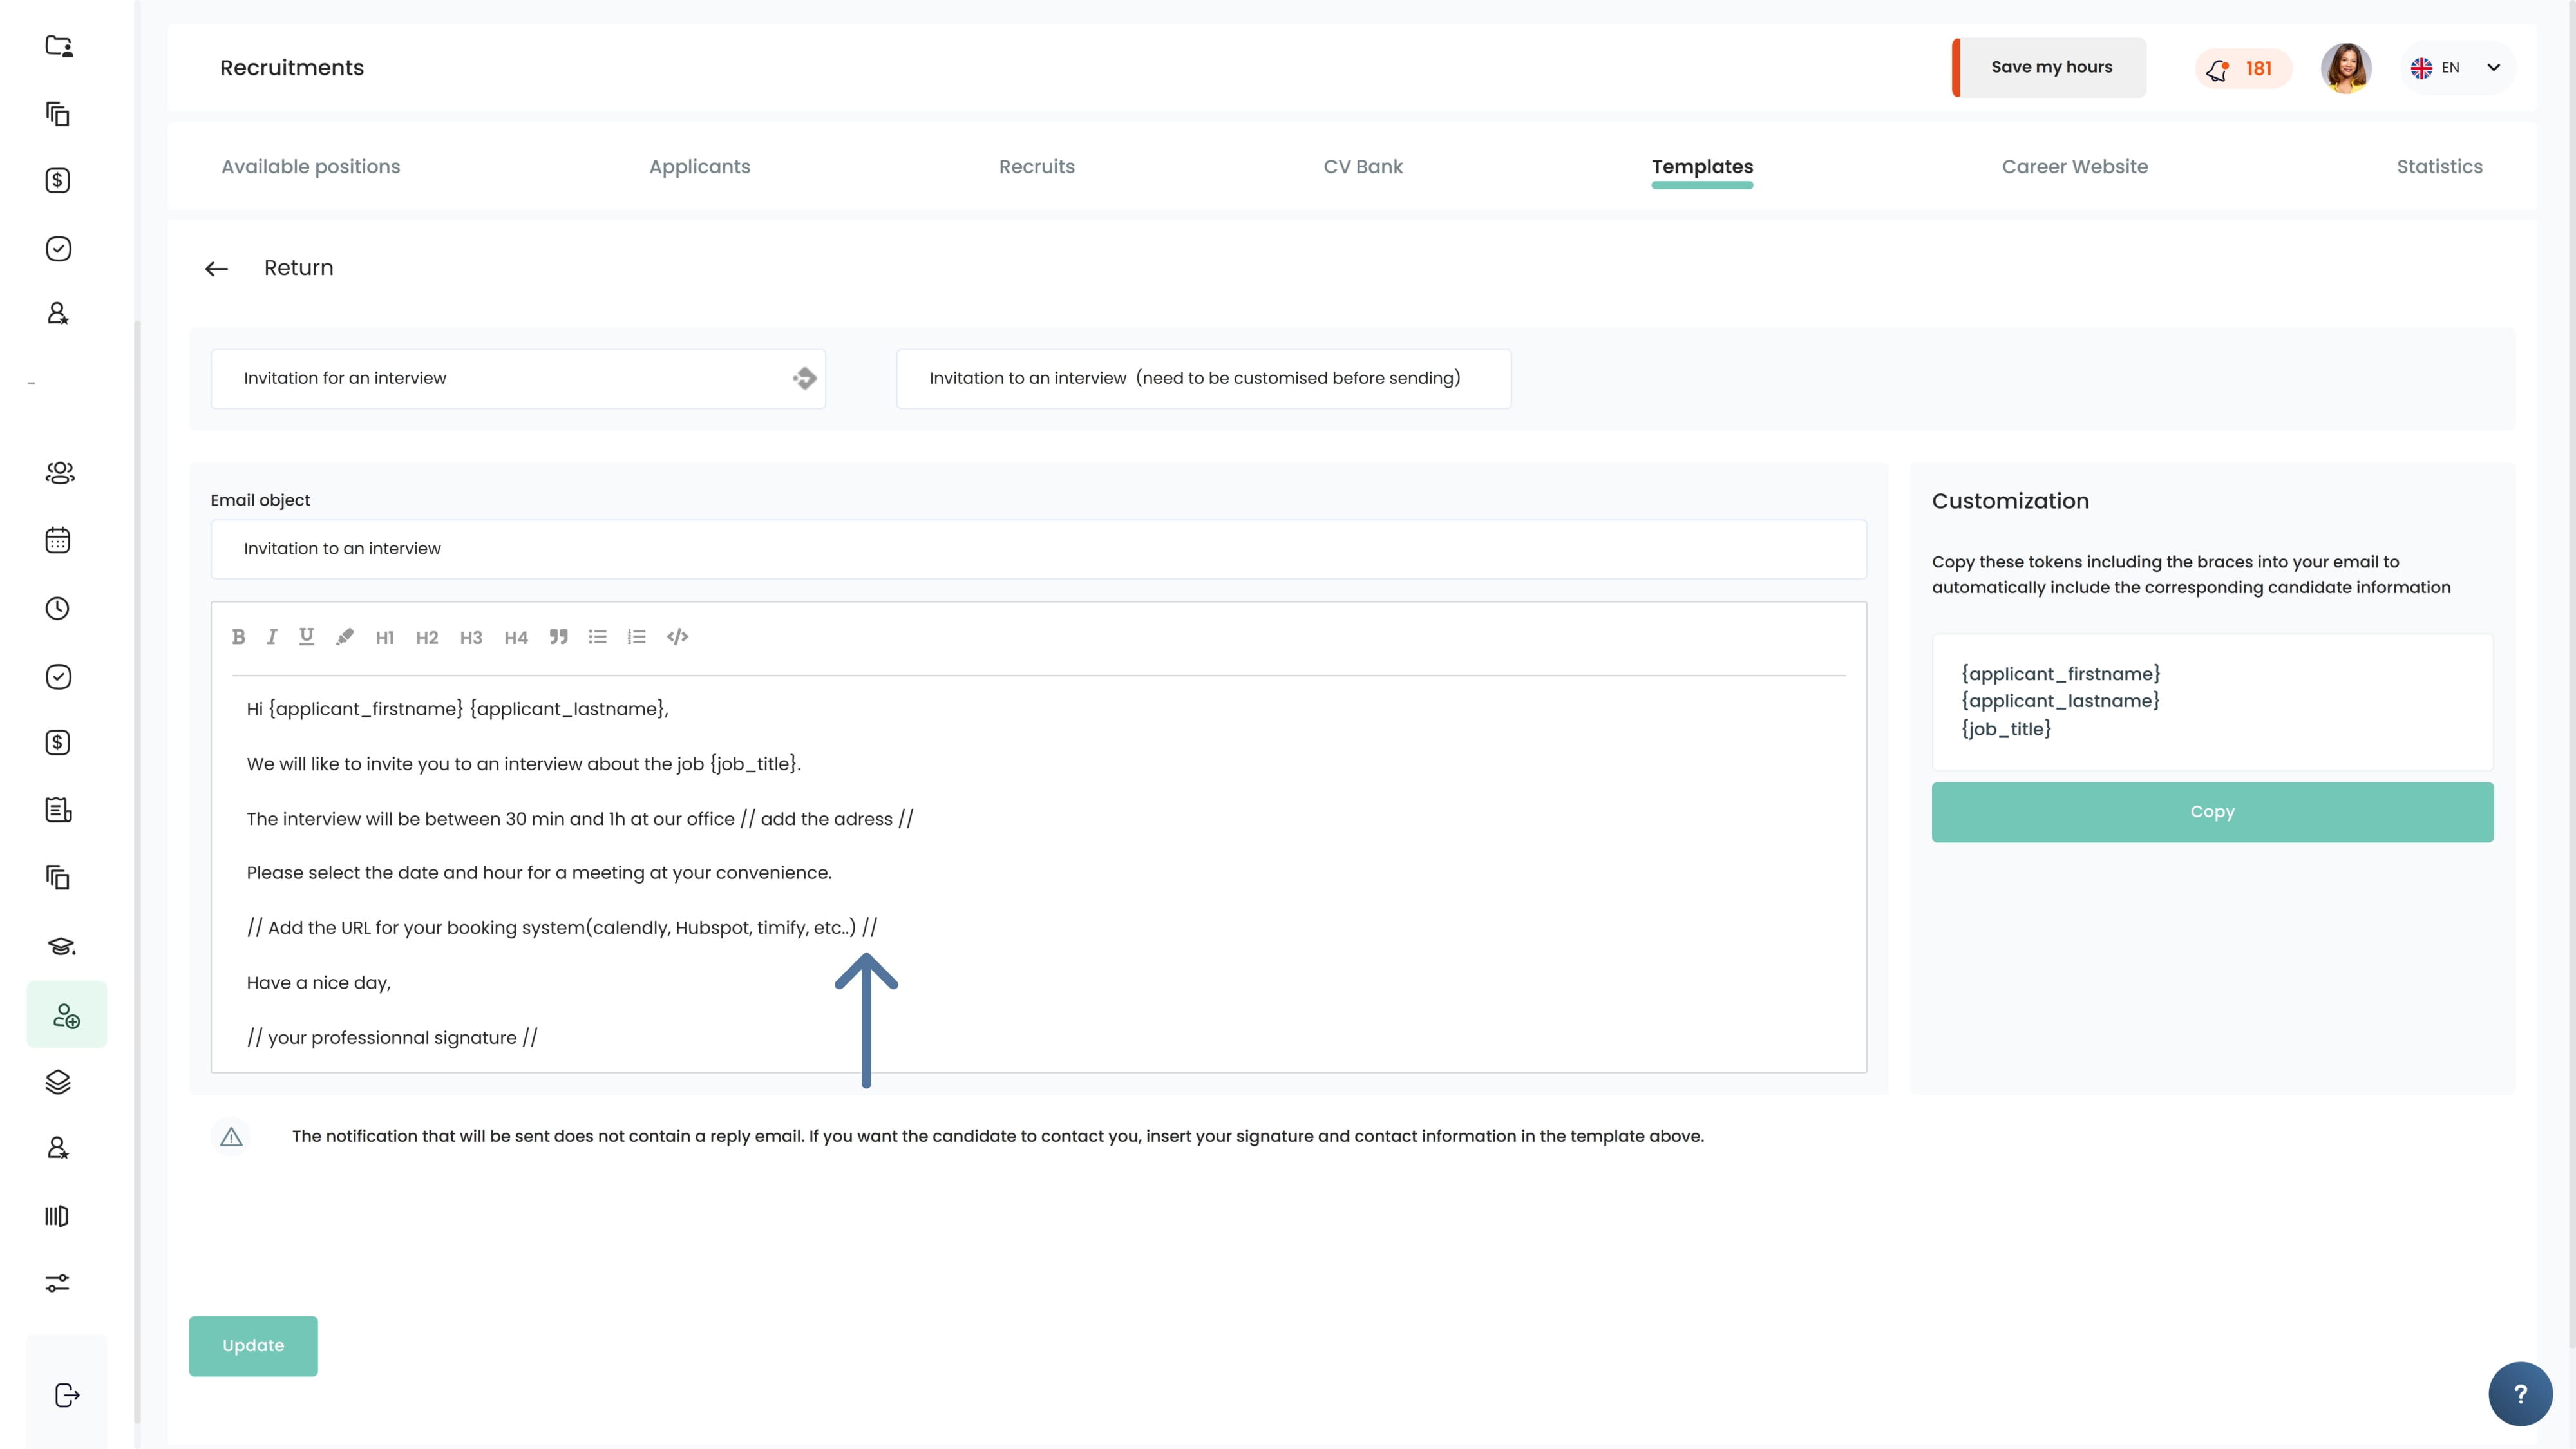Collapse sidebar section with the small dash

tap(31, 383)
